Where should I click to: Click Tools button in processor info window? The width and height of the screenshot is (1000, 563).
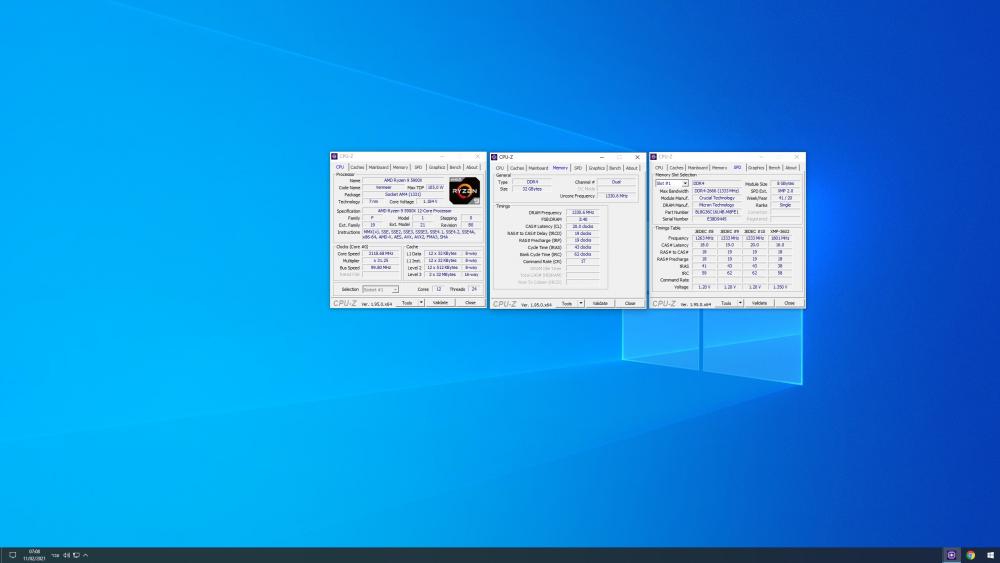(407, 303)
